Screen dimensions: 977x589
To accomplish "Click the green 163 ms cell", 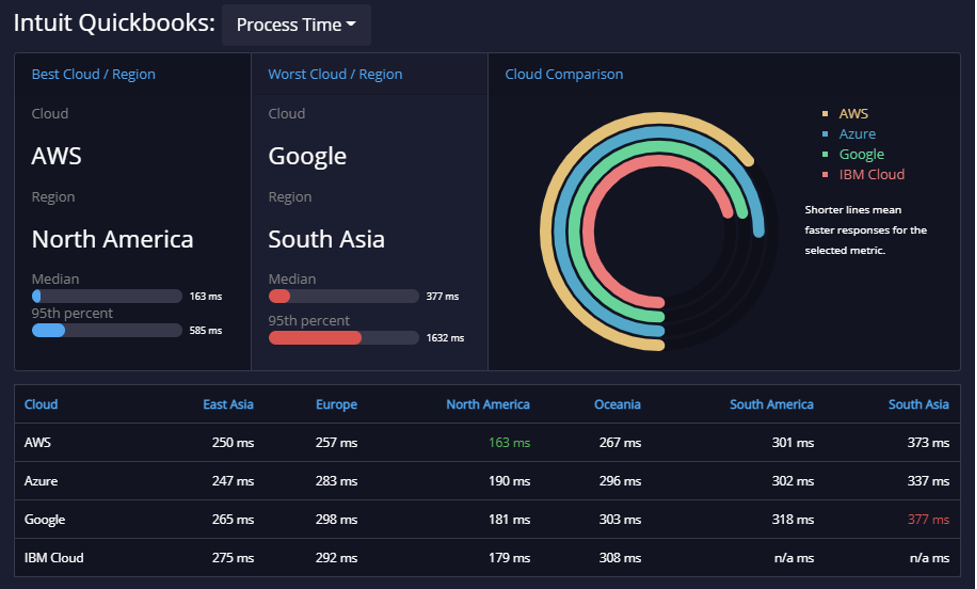I will coord(509,443).
